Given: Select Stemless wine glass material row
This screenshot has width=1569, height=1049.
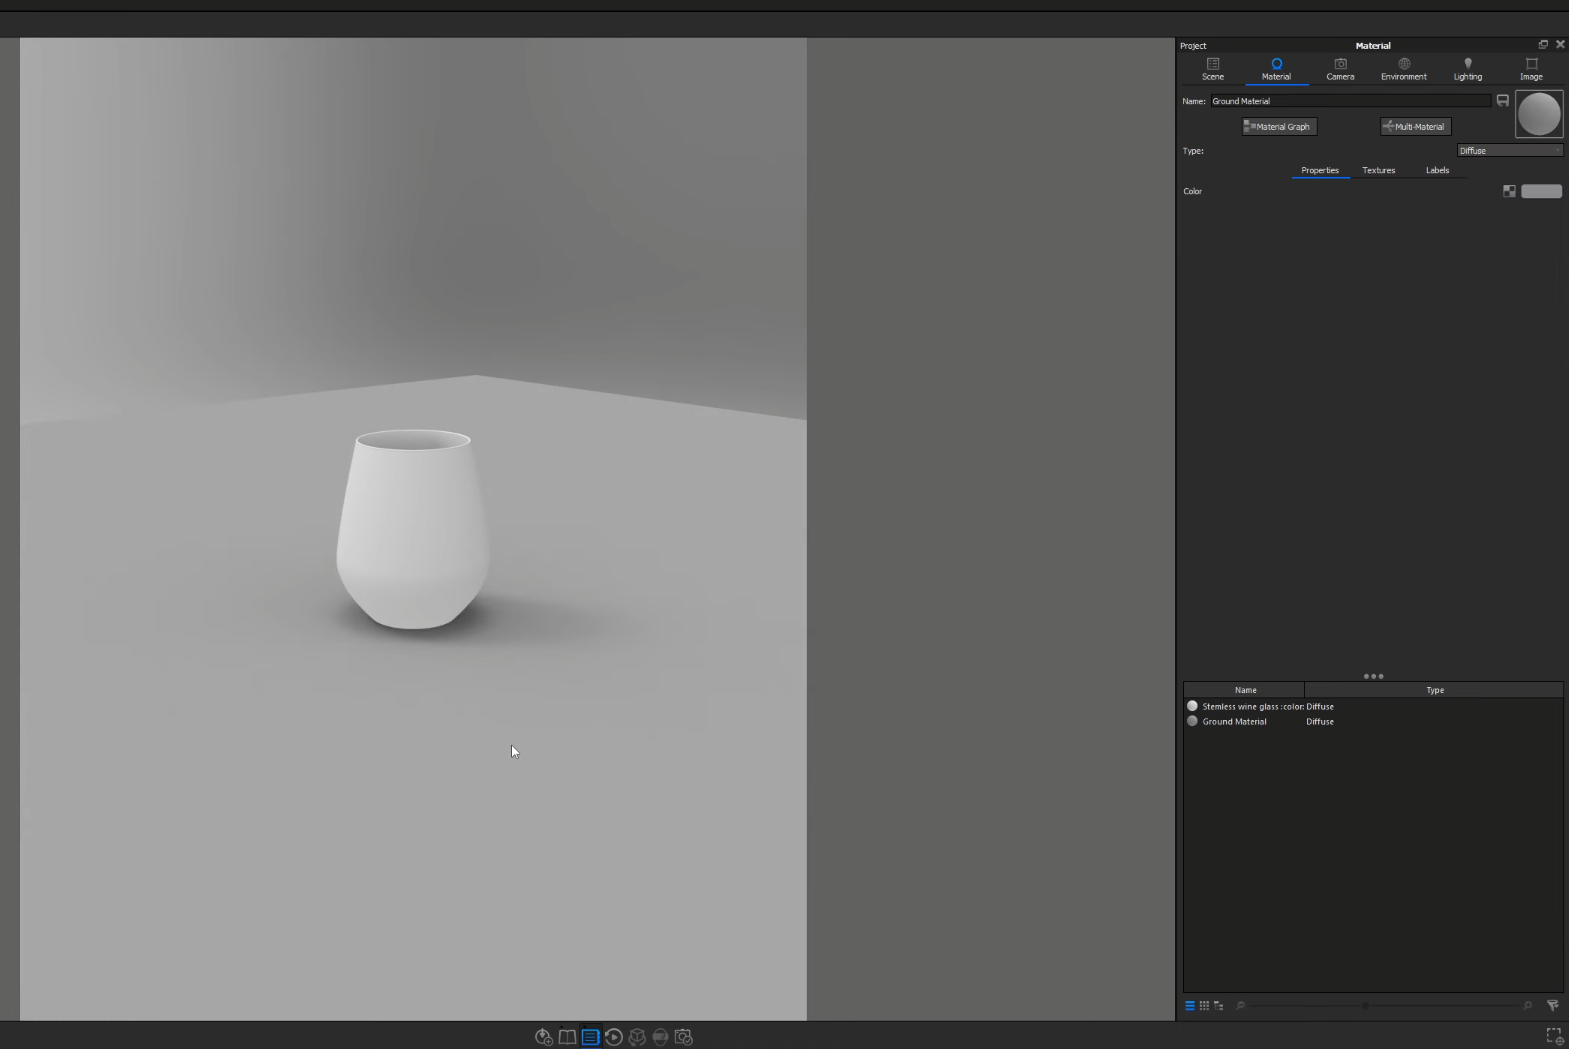Looking at the screenshot, I should 1373,706.
